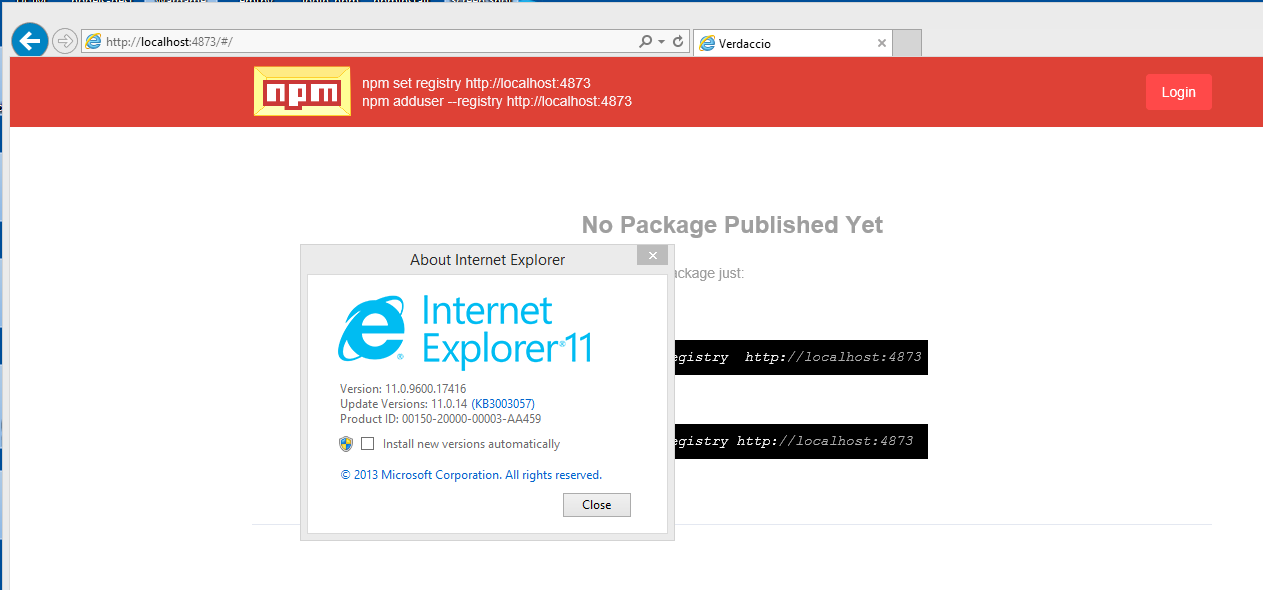Click the npm logo in the header

tap(302, 92)
